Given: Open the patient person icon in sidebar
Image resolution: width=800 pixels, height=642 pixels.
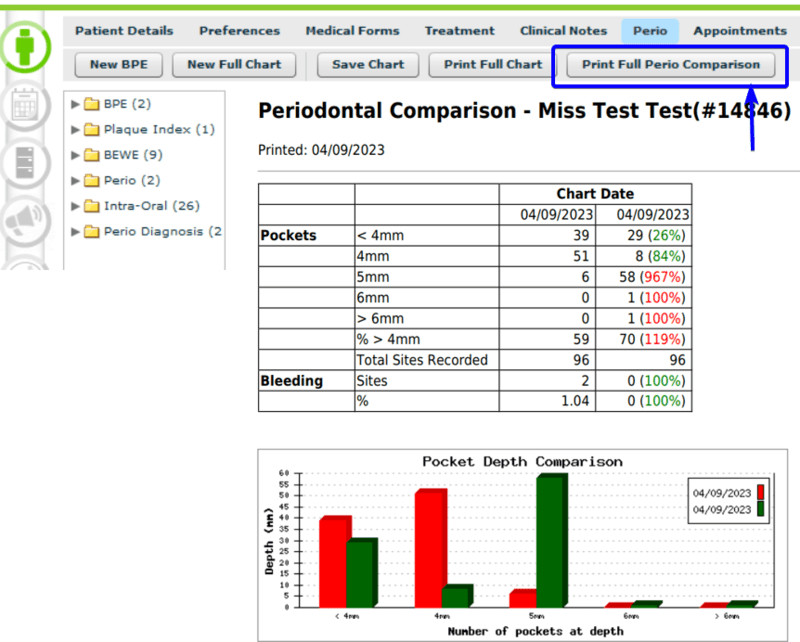Looking at the screenshot, I should point(24,47).
